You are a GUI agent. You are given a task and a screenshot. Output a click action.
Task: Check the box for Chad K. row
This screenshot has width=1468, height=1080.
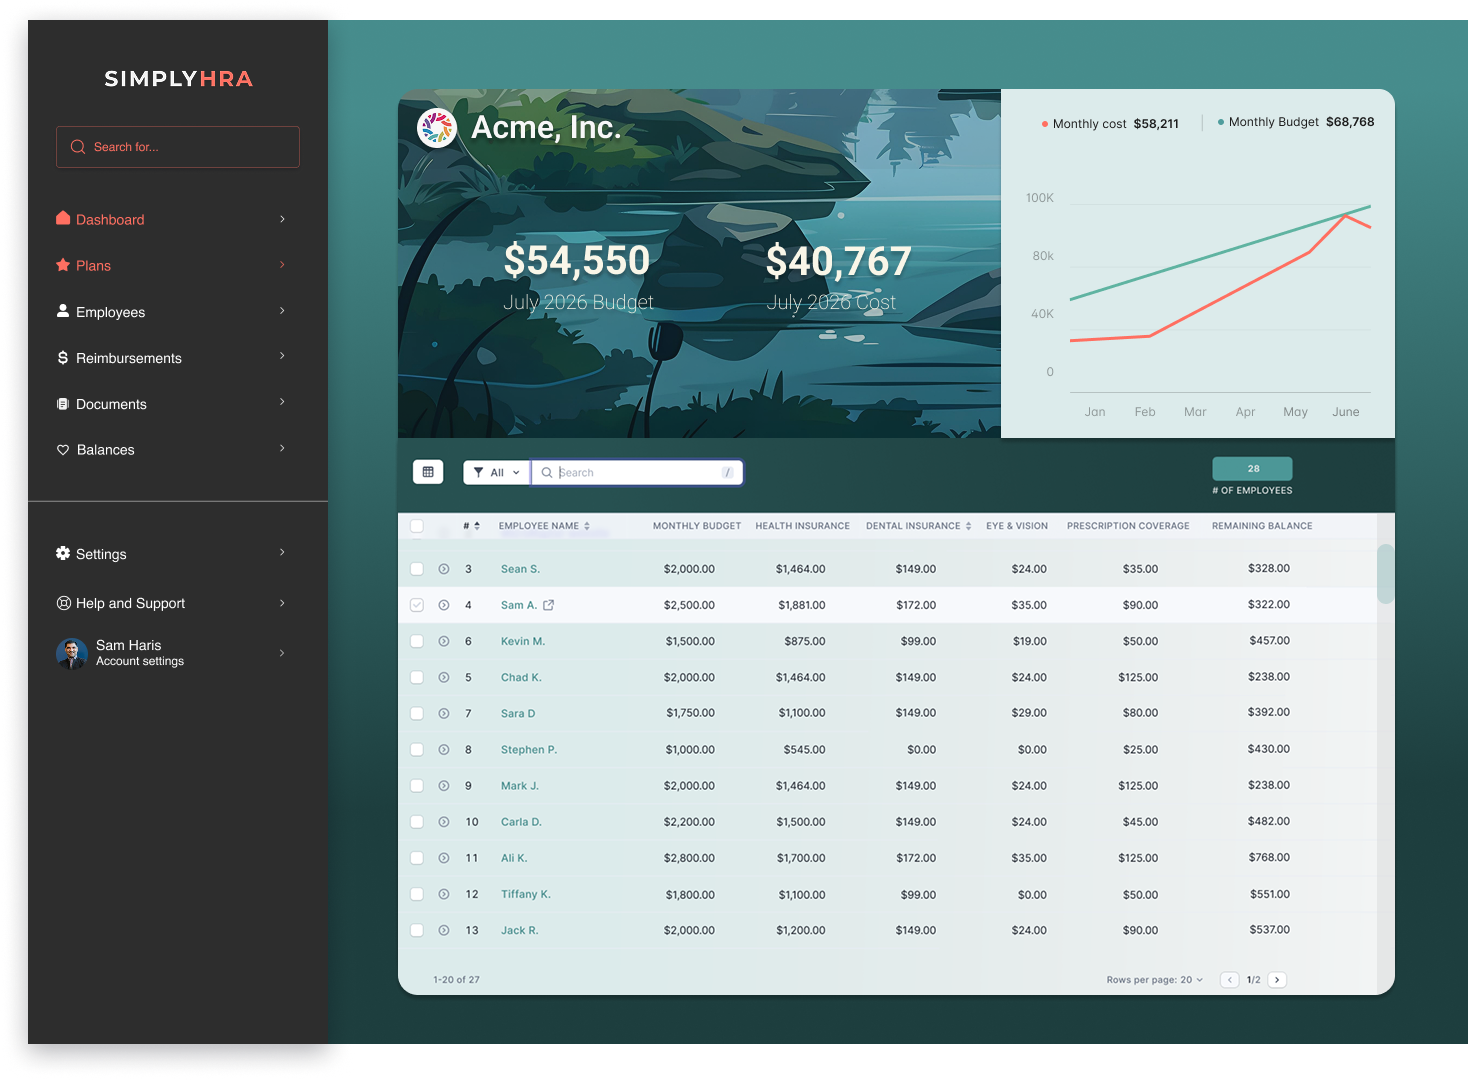417,677
